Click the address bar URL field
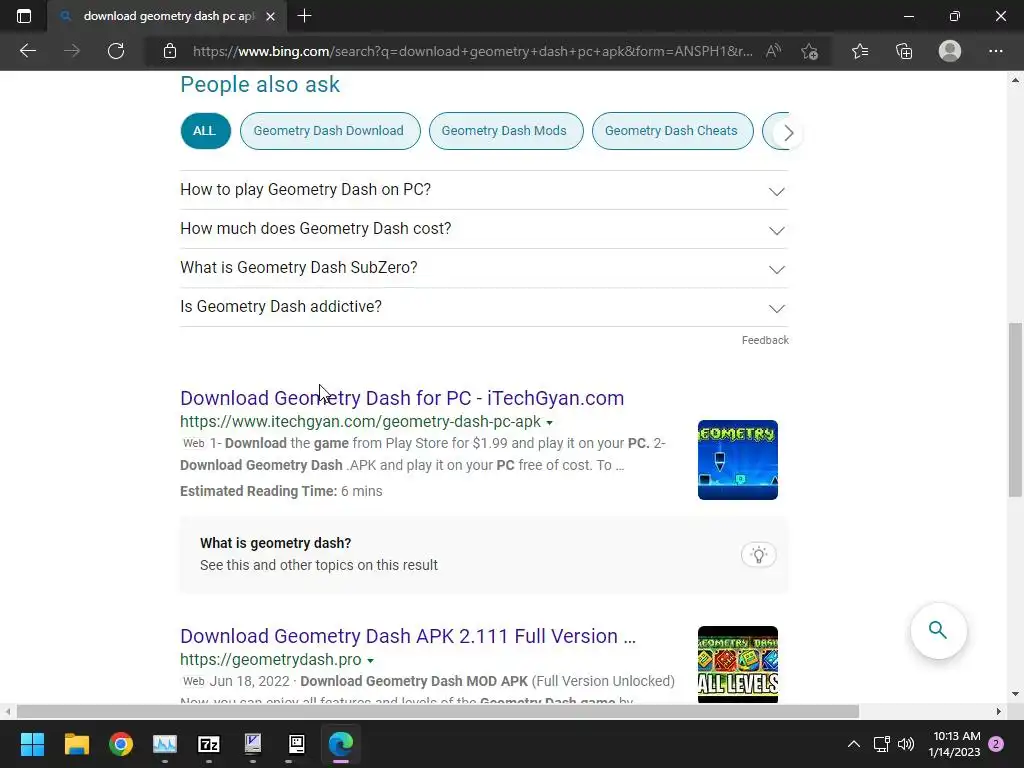 pyautogui.click(x=472, y=51)
